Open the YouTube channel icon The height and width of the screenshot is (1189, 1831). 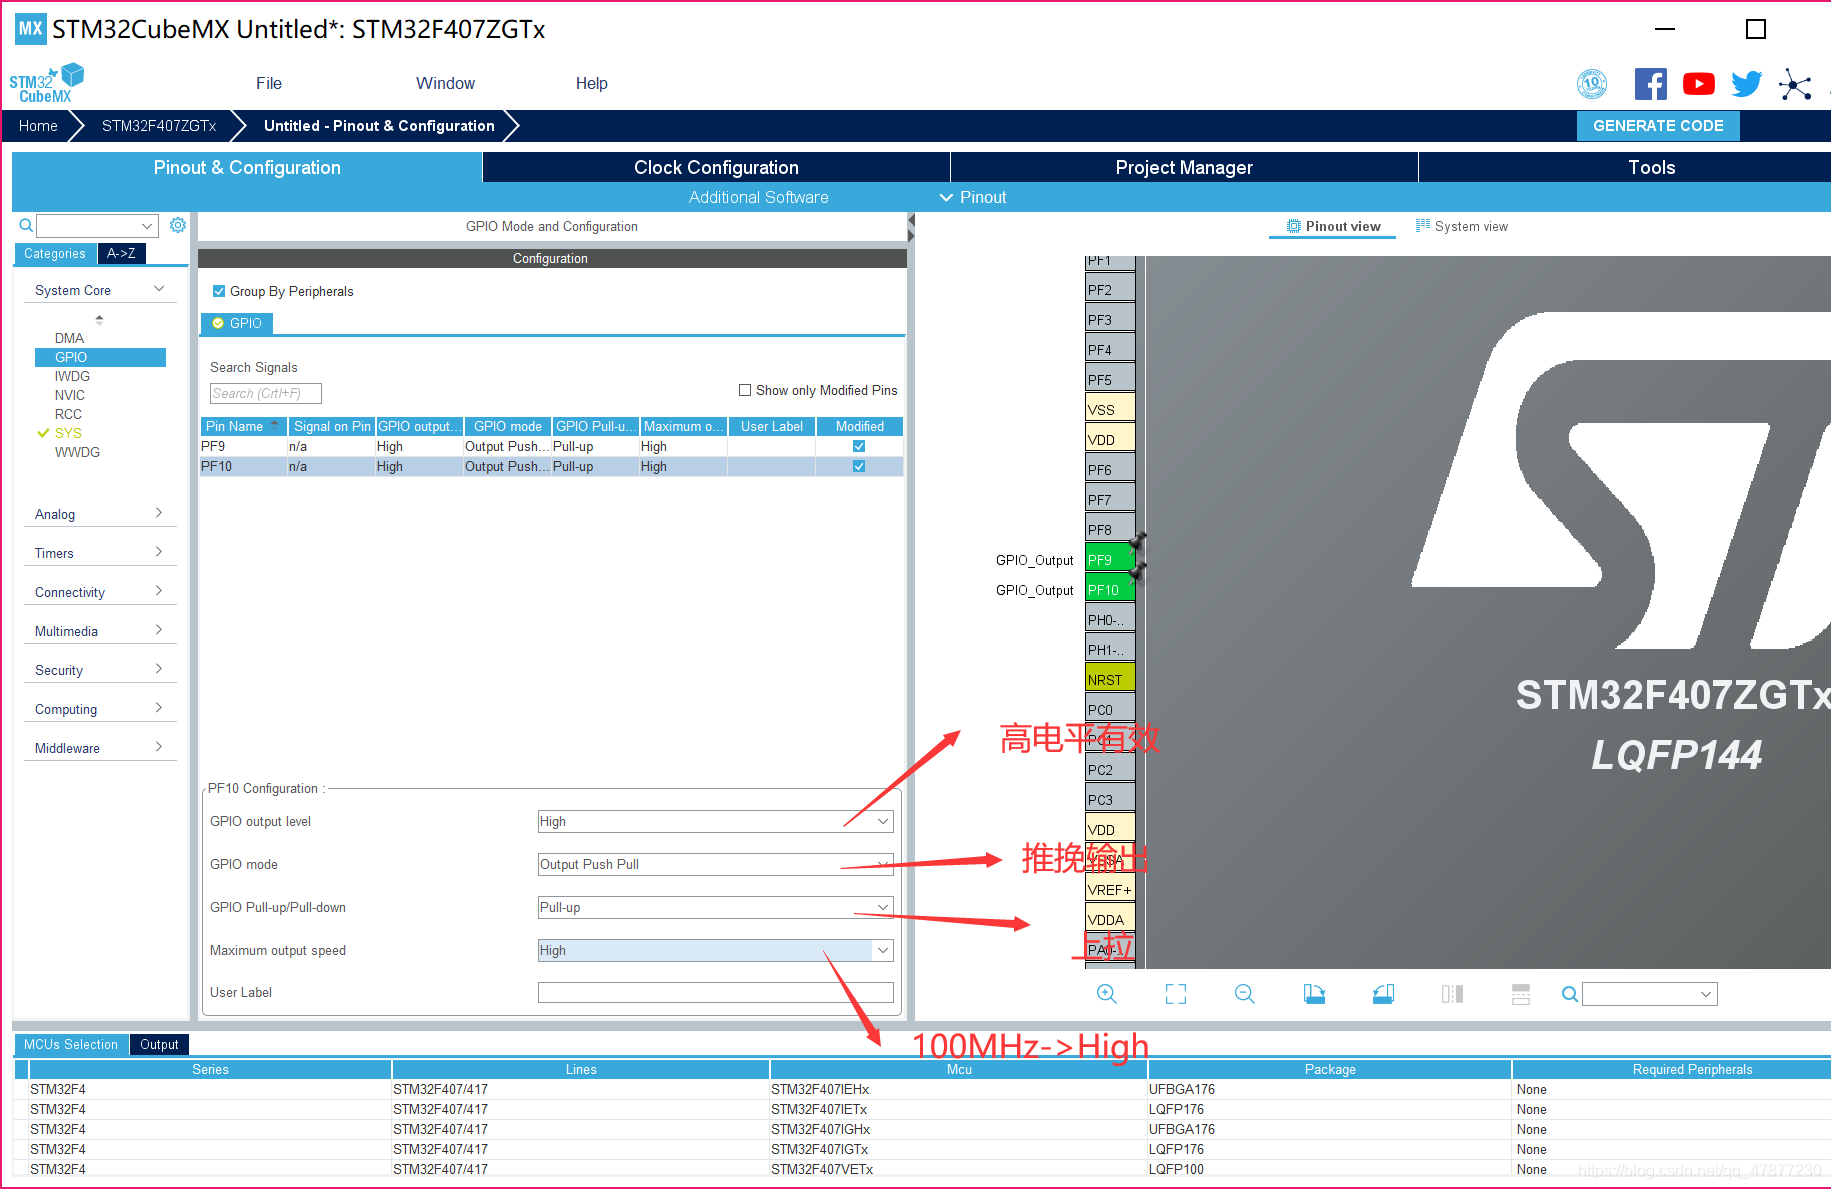[x=1699, y=84]
